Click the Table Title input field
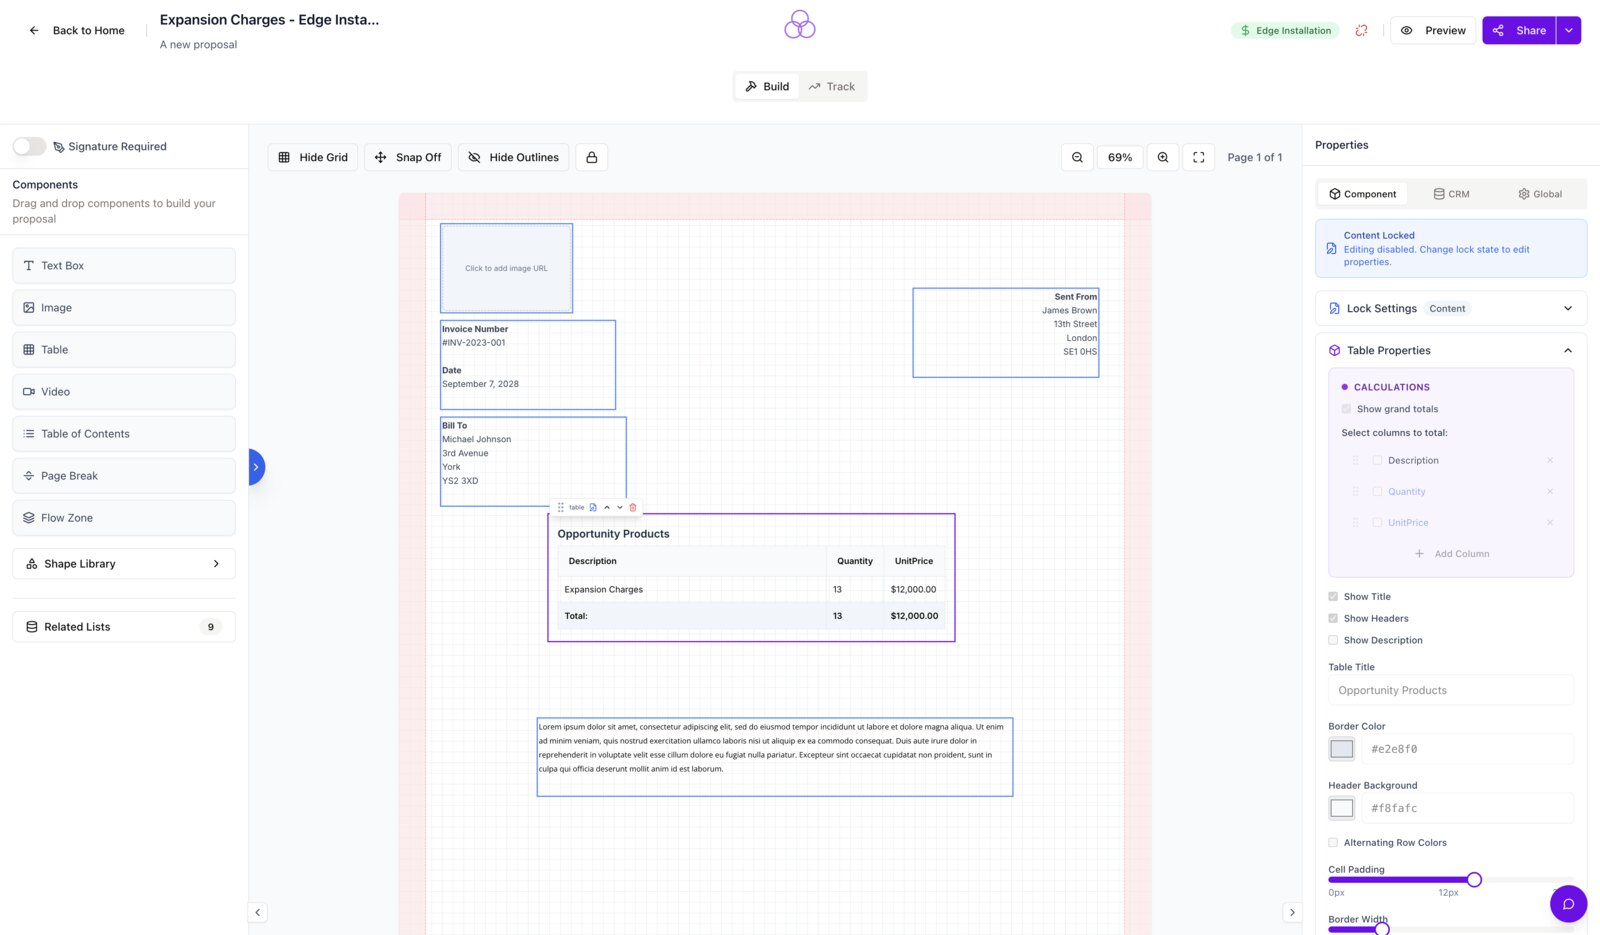The image size is (1600, 935). (1451, 690)
